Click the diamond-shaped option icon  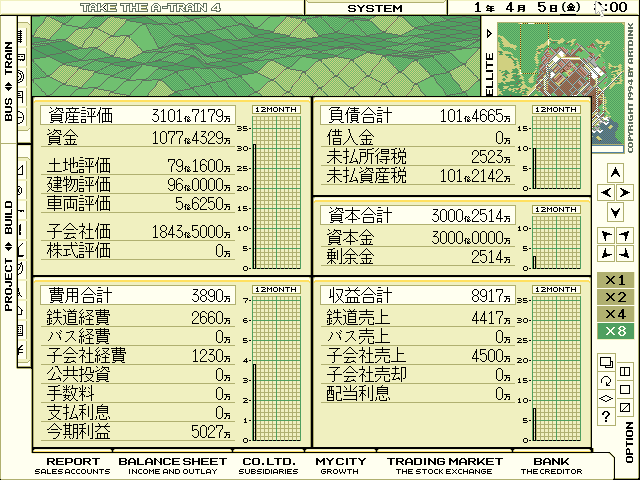pos(607,399)
